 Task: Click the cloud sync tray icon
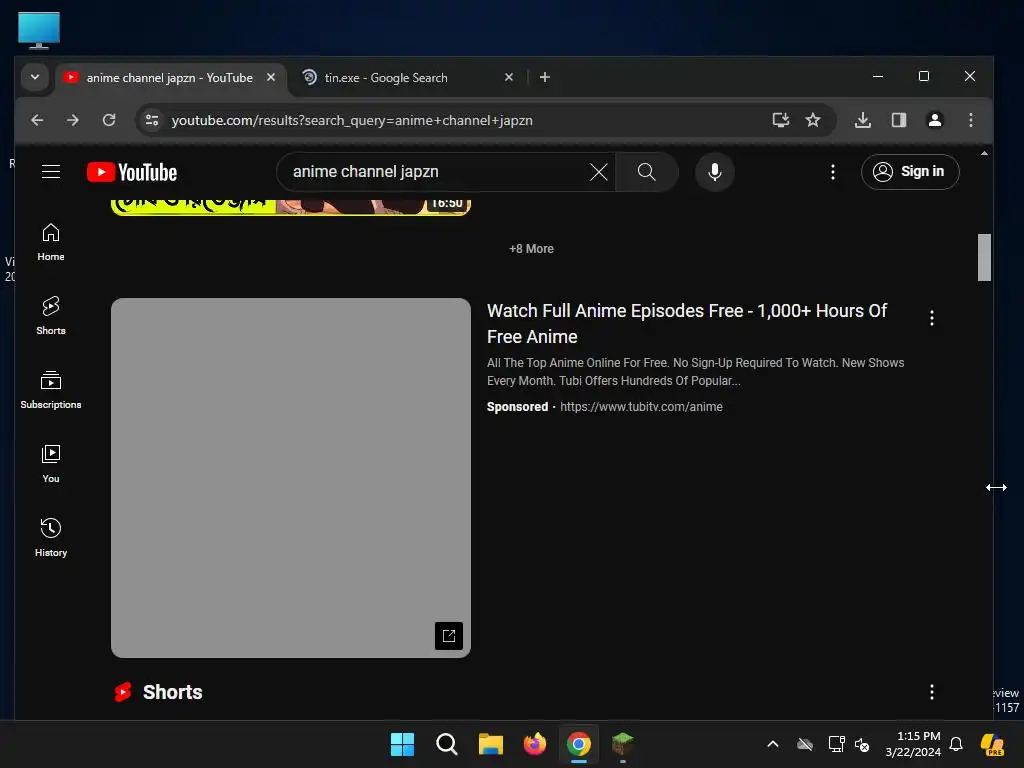805,744
